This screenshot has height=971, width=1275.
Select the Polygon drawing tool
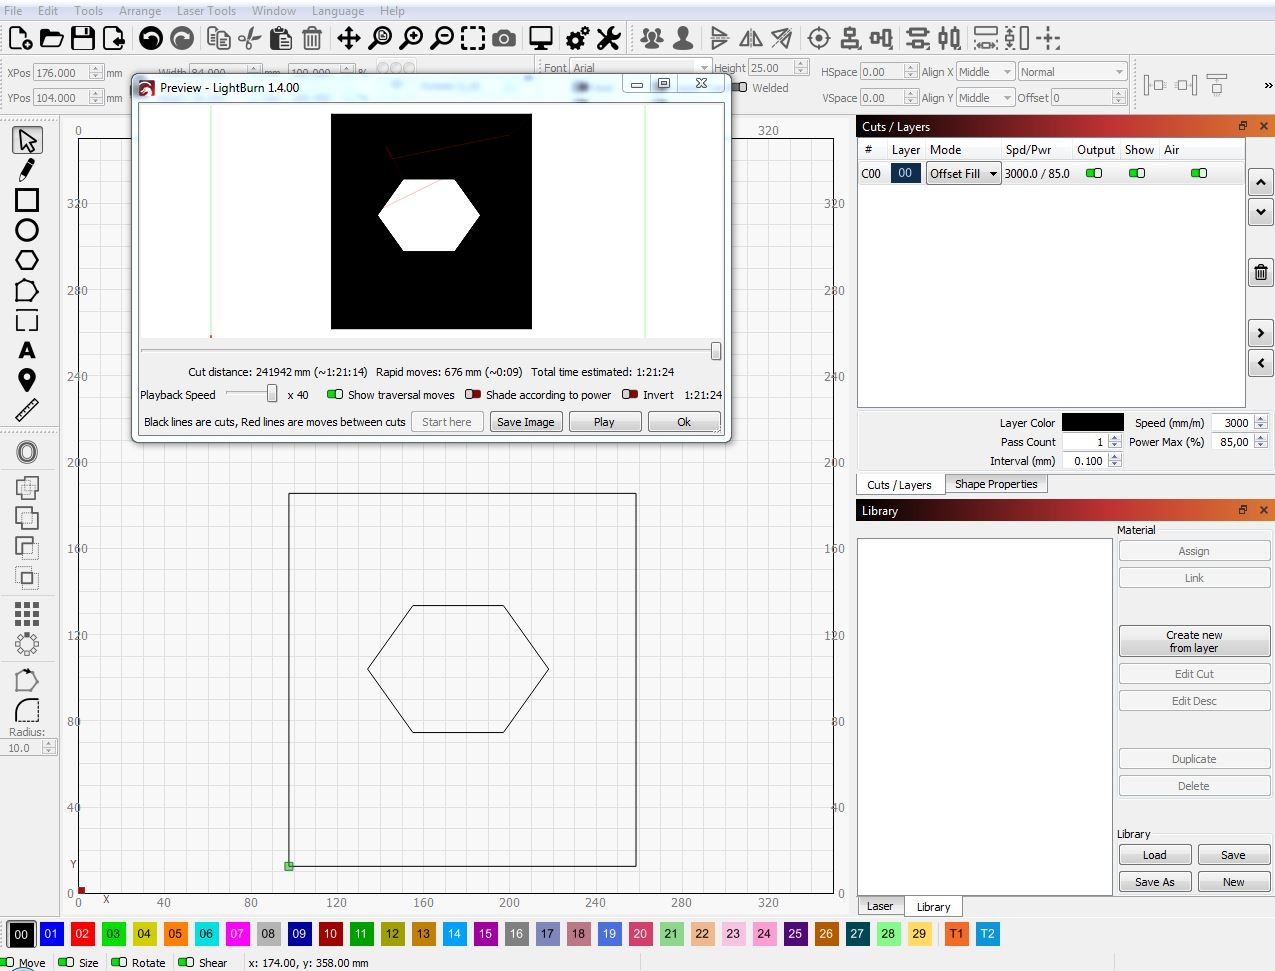pos(27,260)
